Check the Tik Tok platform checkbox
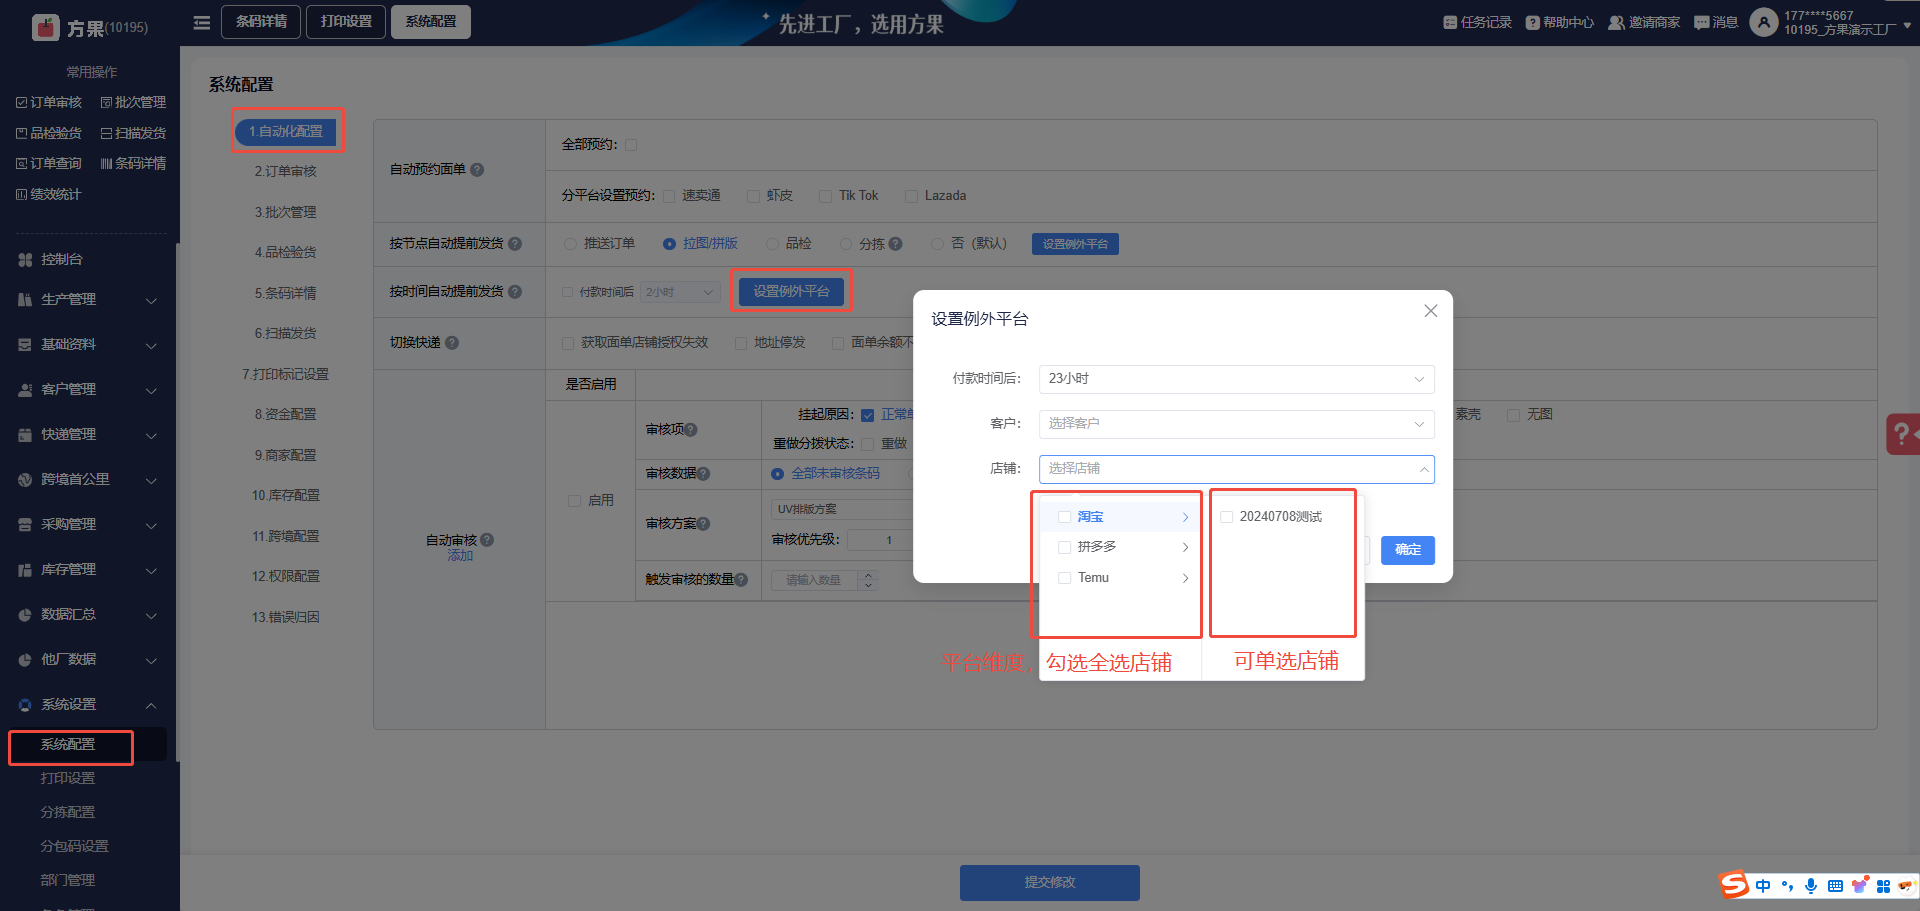The image size is (1920, 911). click(x=825, y=196)
